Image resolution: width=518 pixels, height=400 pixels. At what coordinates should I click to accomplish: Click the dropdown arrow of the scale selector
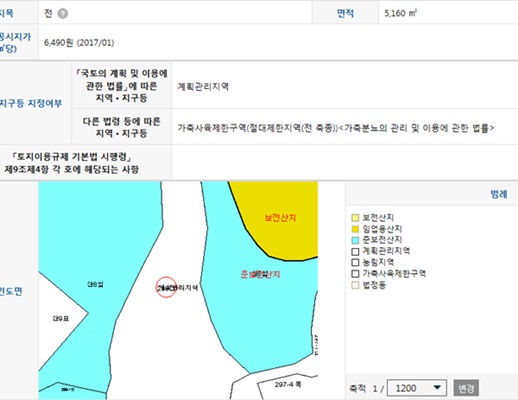(437, 388)
